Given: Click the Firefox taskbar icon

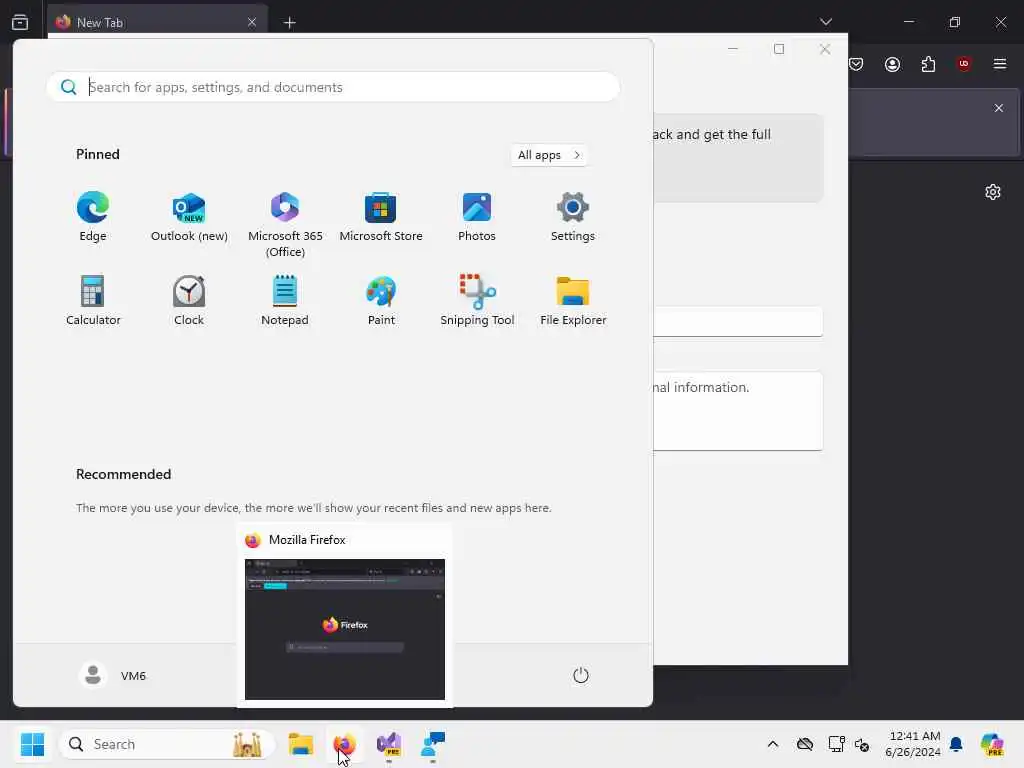Looking at the screenshot, I should click(x=344, y=744).
